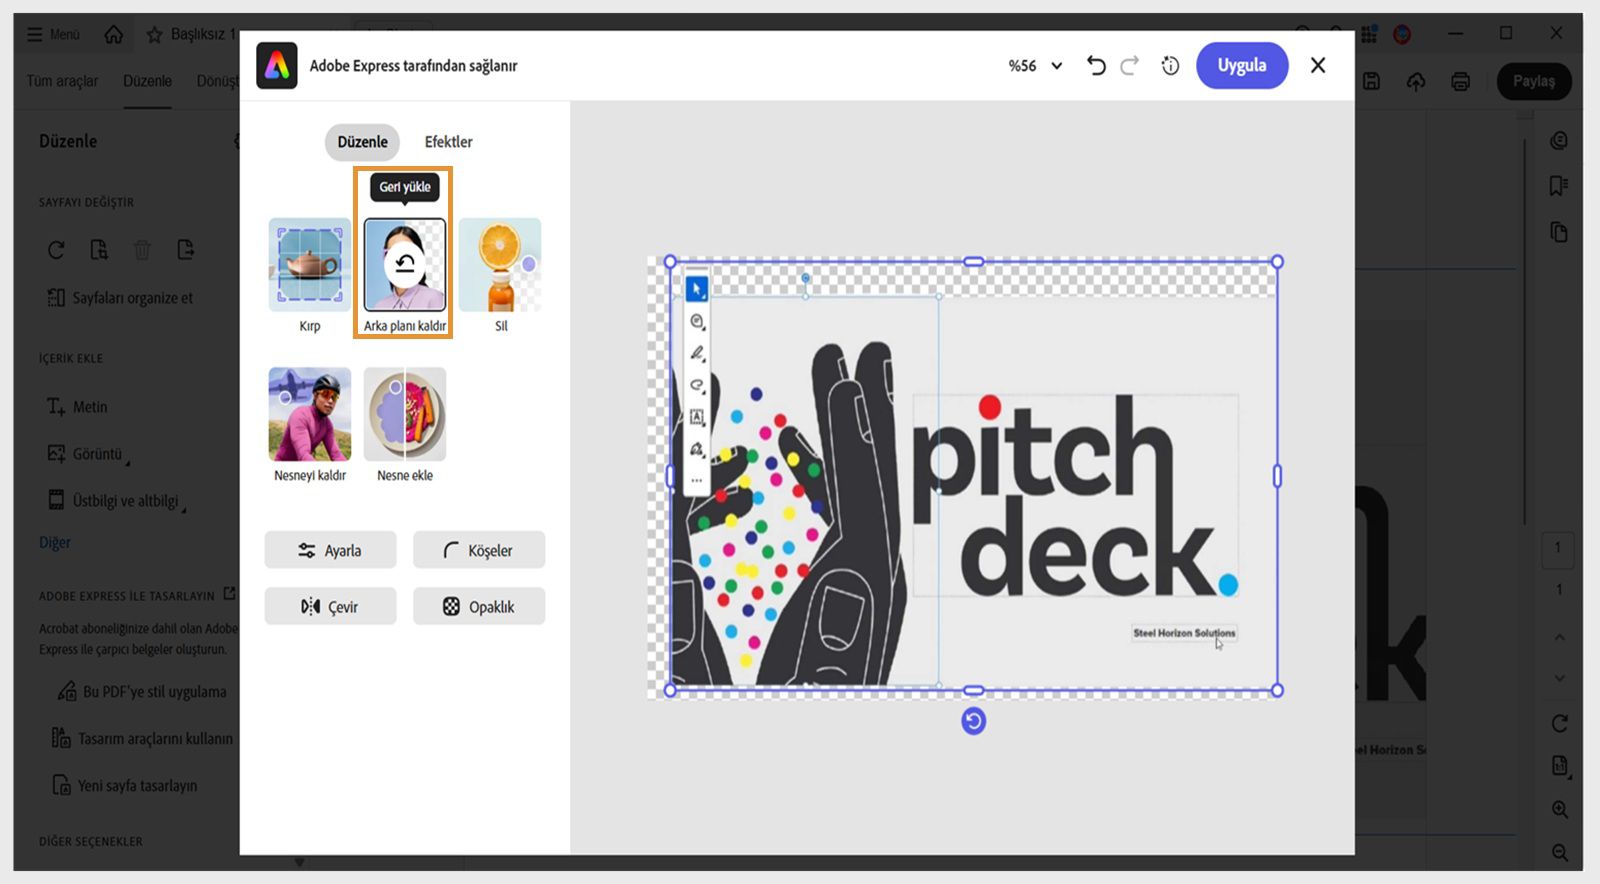Click the Diğer link in left panel
This screenshot has height=884, width=1600.
(x=55, y=542)
